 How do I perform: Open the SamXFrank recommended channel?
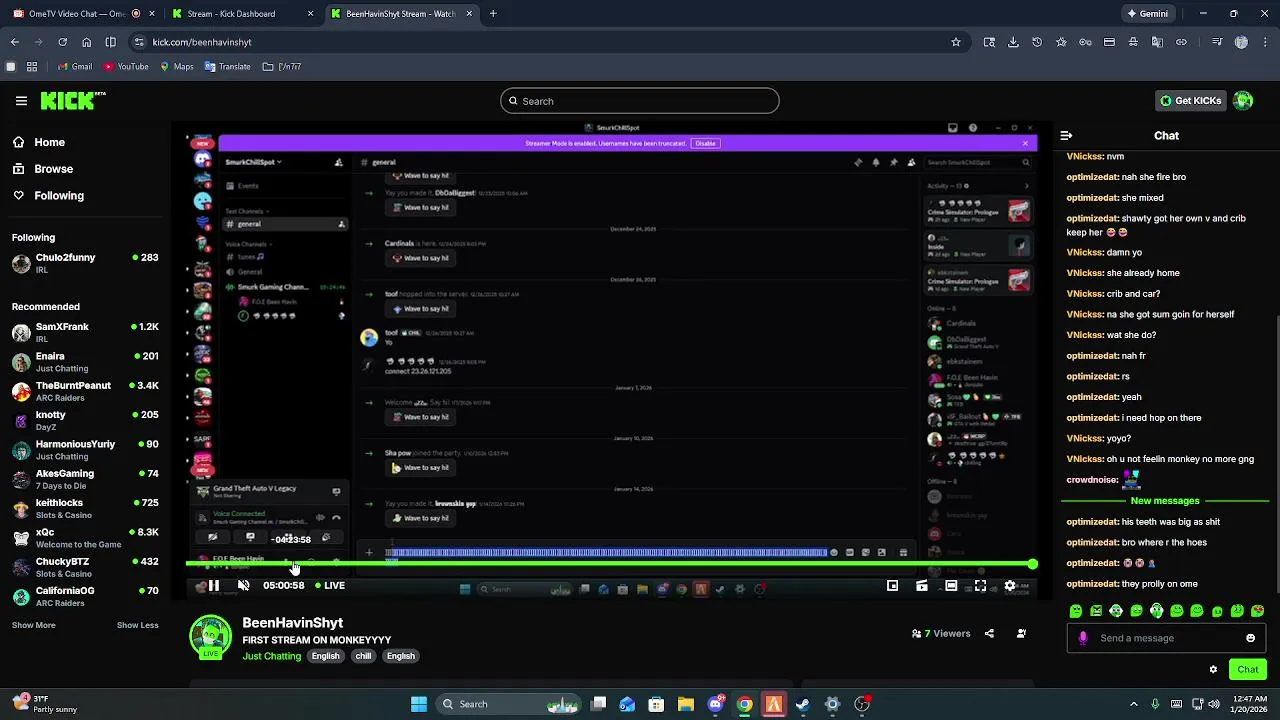pos(85,333)
